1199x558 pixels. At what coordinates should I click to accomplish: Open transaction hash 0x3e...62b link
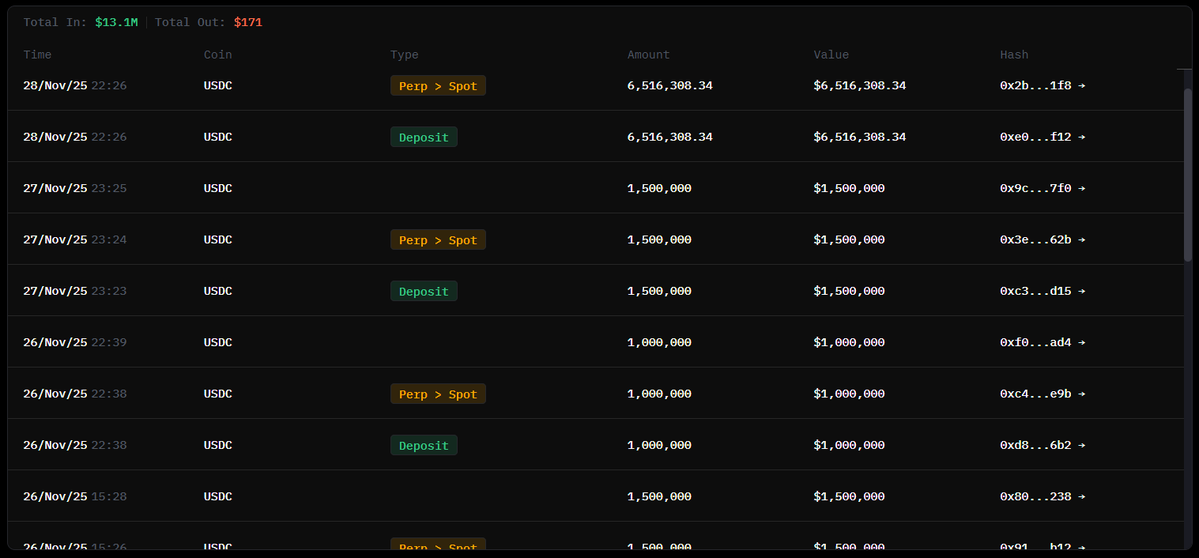tap(1042, 240)
